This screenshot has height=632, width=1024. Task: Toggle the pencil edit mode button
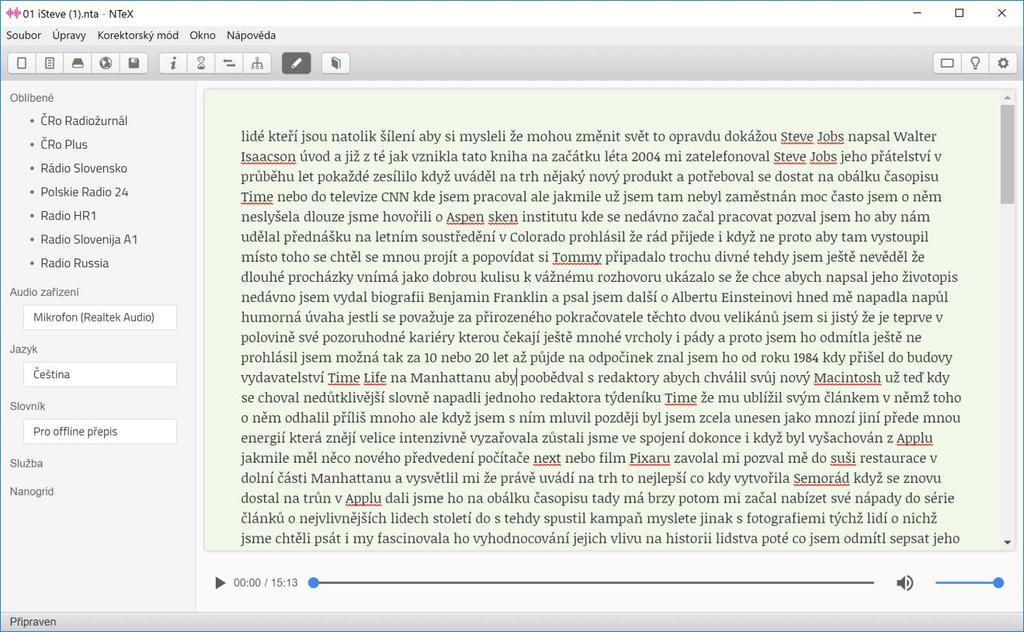tap(296, 63)
